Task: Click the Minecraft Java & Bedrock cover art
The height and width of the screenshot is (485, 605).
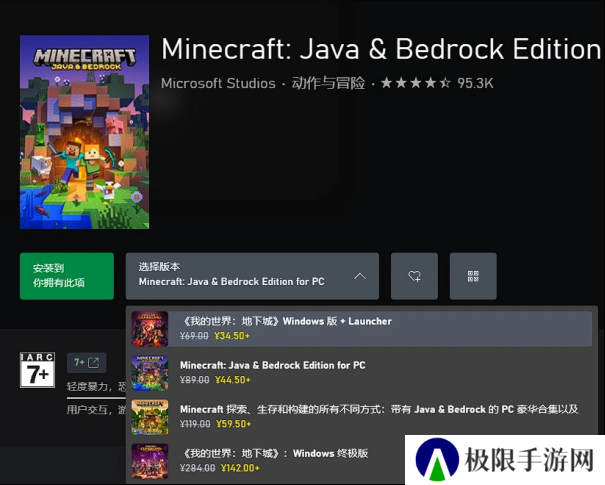Action: (x=84, y=132)
